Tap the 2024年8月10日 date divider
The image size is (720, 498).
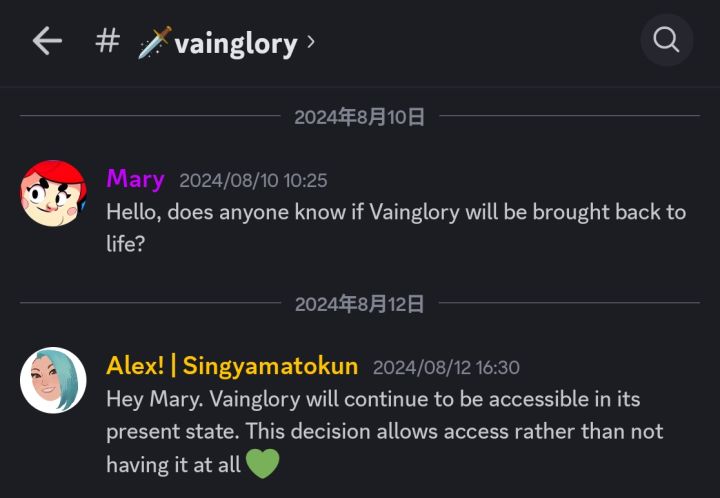(360, 117)
